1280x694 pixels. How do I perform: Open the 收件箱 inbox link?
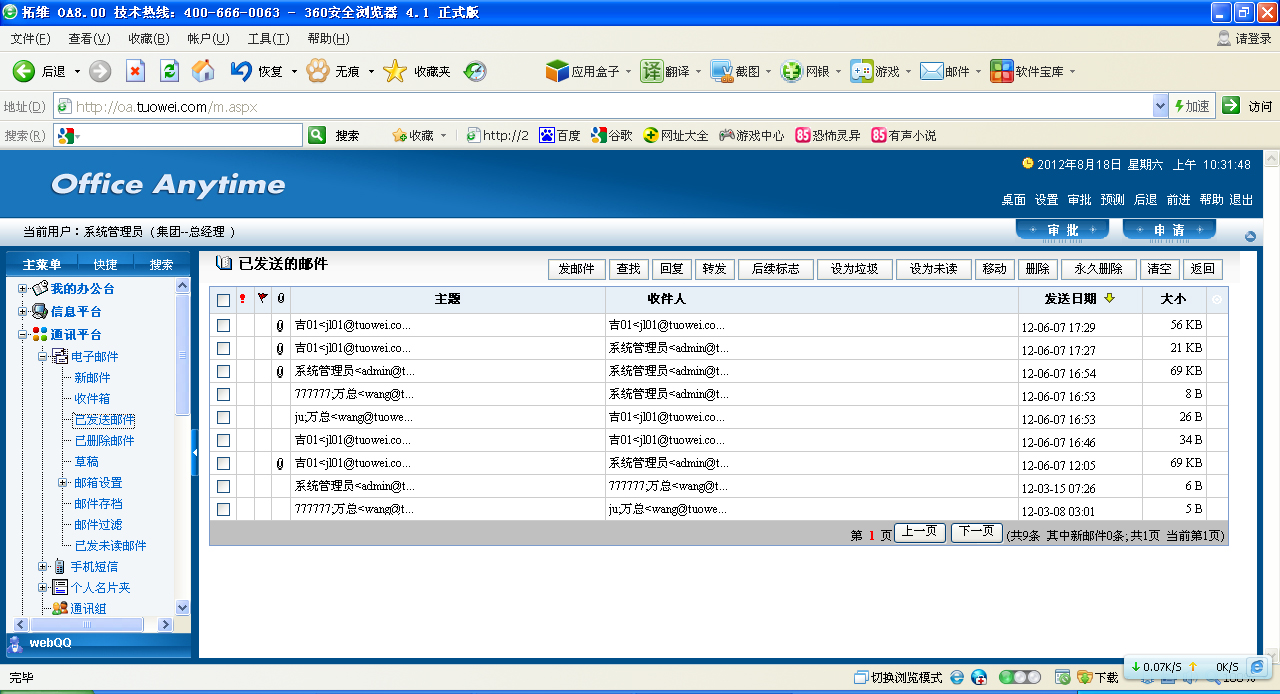coord(92,399)
